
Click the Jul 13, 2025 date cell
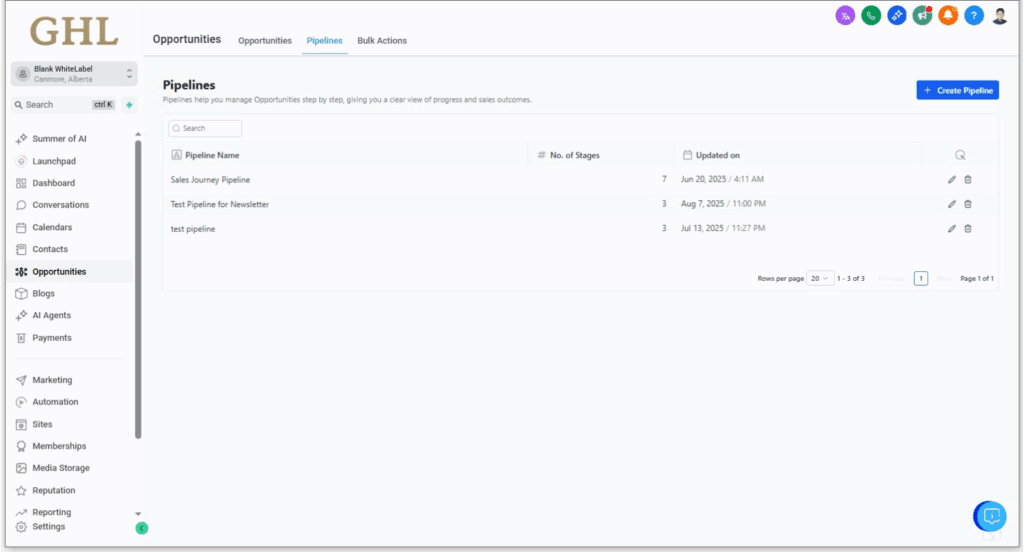coord(723,228)
